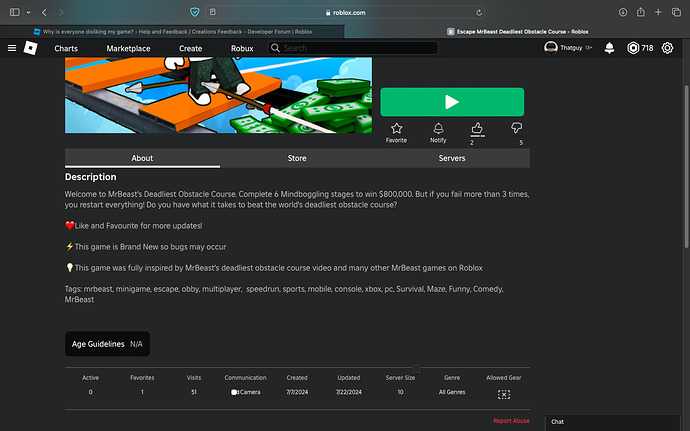Image resolution: width=690 pixels, height=431 pixels.
Task: Like the game with the thumbs up
Action: (477, 129)
